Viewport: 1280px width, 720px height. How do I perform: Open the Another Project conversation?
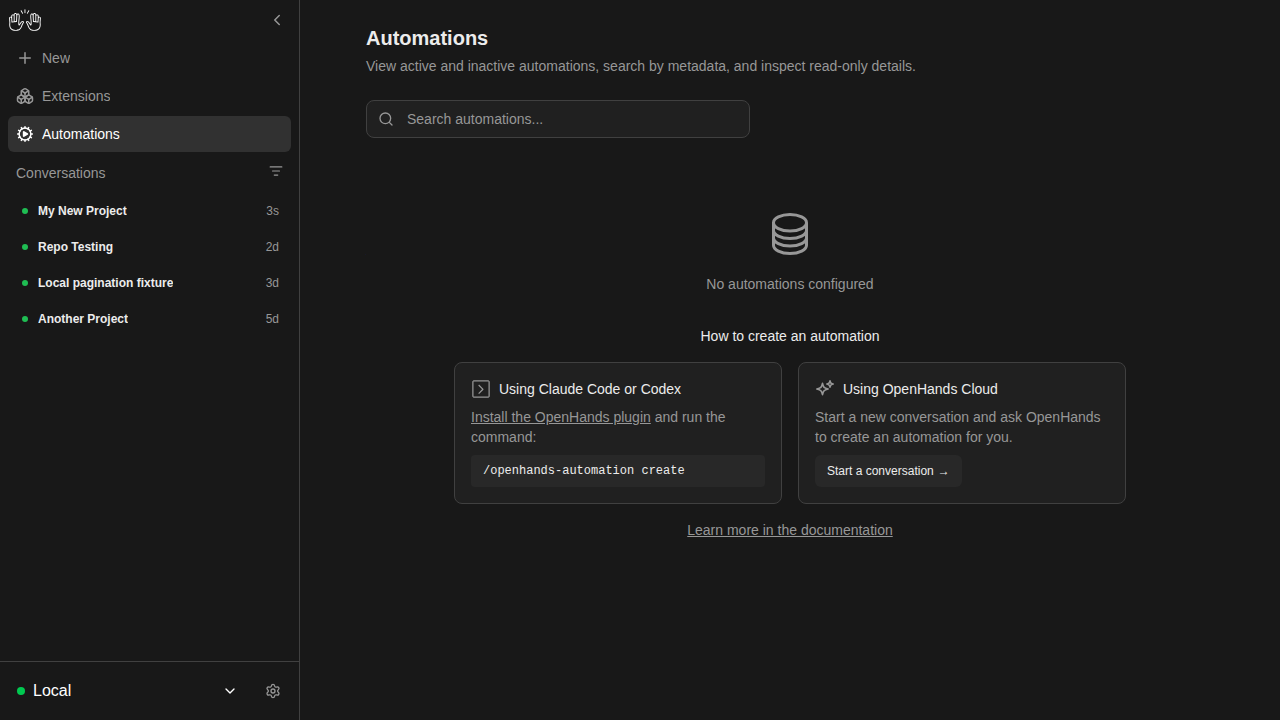[149, 319]
